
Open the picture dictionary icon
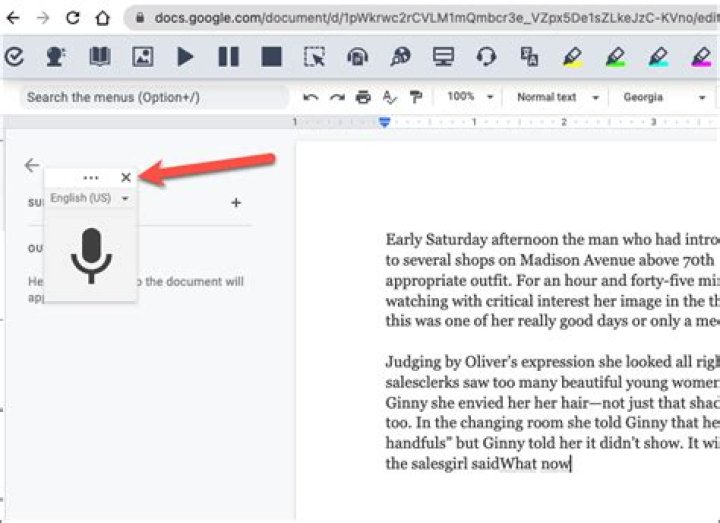(143, 57)
